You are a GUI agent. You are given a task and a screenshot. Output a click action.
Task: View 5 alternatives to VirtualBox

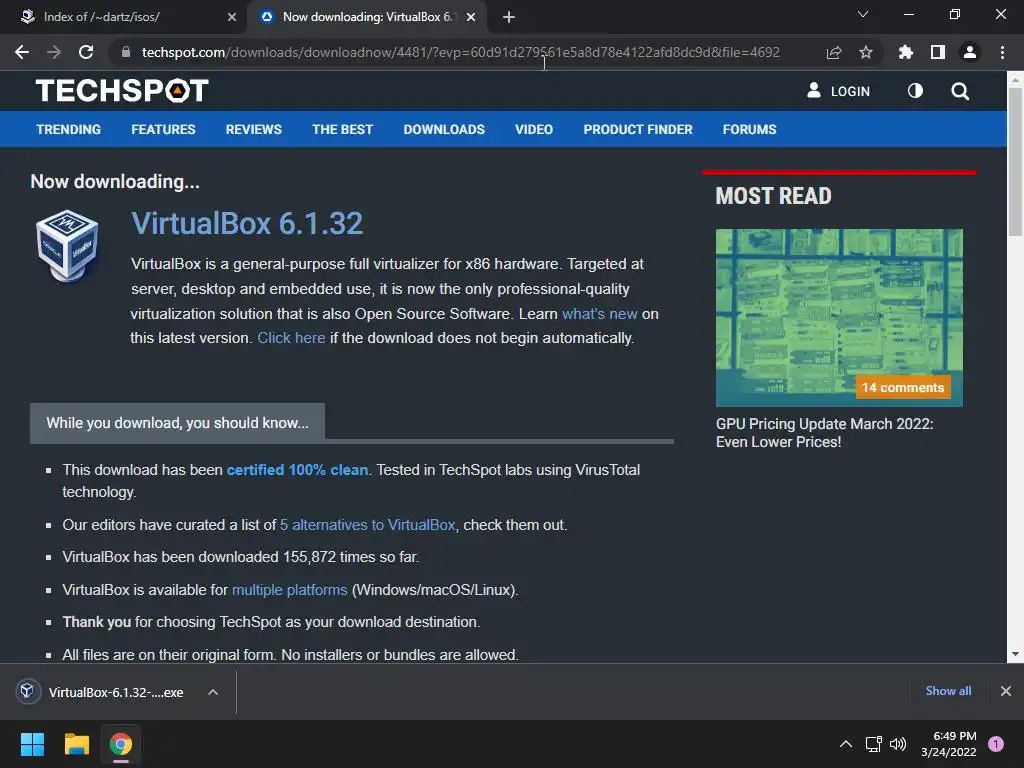pyautogui.click(x=368, y=524)
